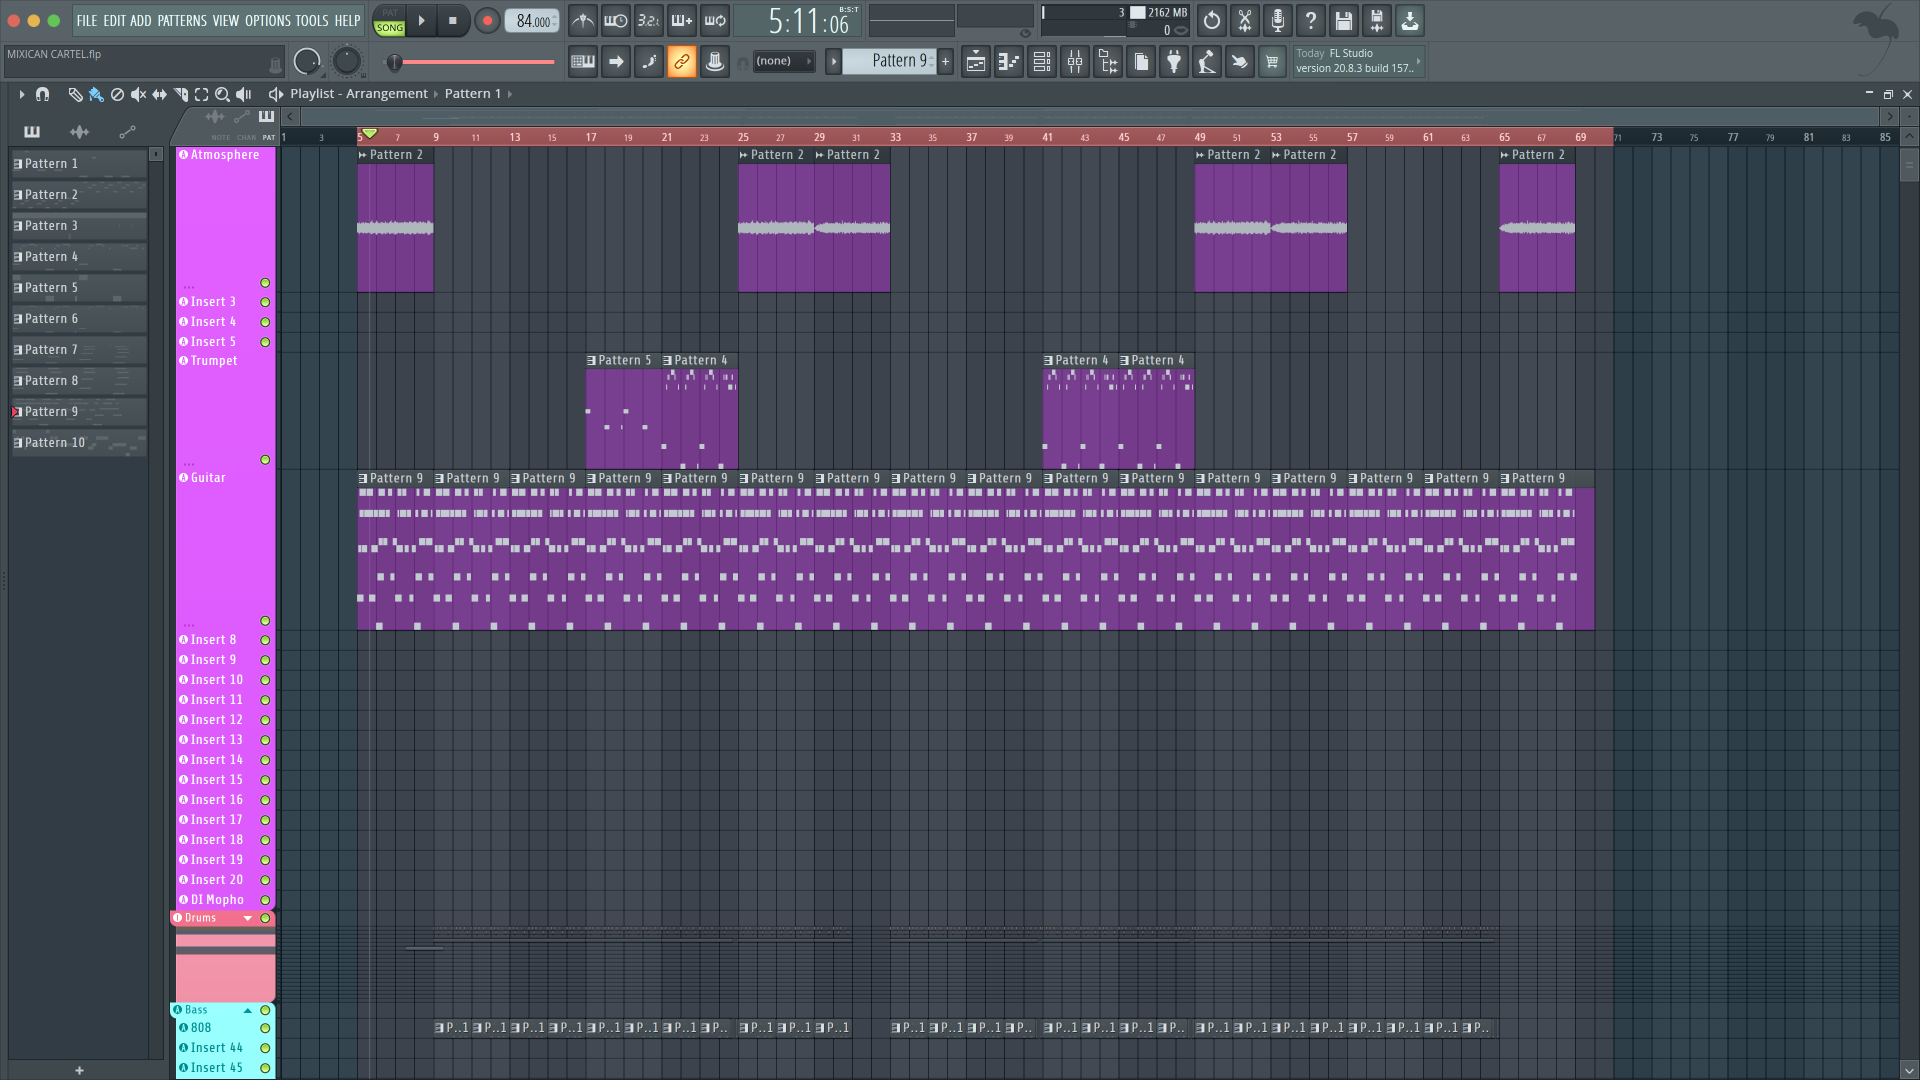This screenshot has height=1080, width=1920.
Task: Open the PATTERNS menu
Action: 182,20
